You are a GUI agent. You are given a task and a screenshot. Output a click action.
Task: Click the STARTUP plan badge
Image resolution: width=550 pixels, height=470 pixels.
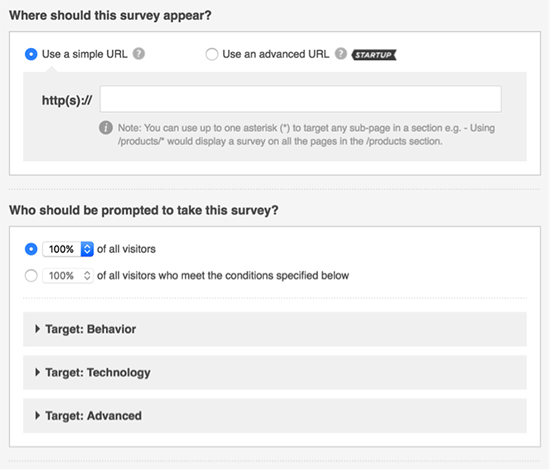[374, 55]
